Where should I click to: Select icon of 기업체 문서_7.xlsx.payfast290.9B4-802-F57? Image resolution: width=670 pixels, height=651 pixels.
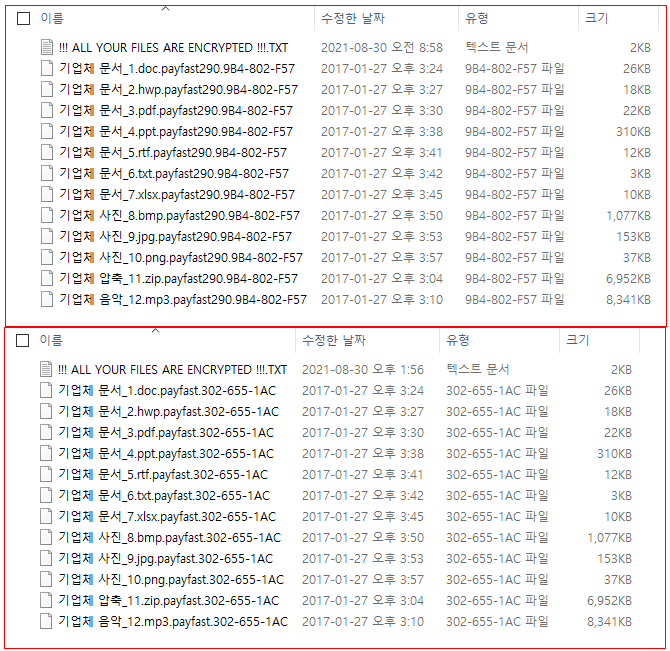click(47, 194)
